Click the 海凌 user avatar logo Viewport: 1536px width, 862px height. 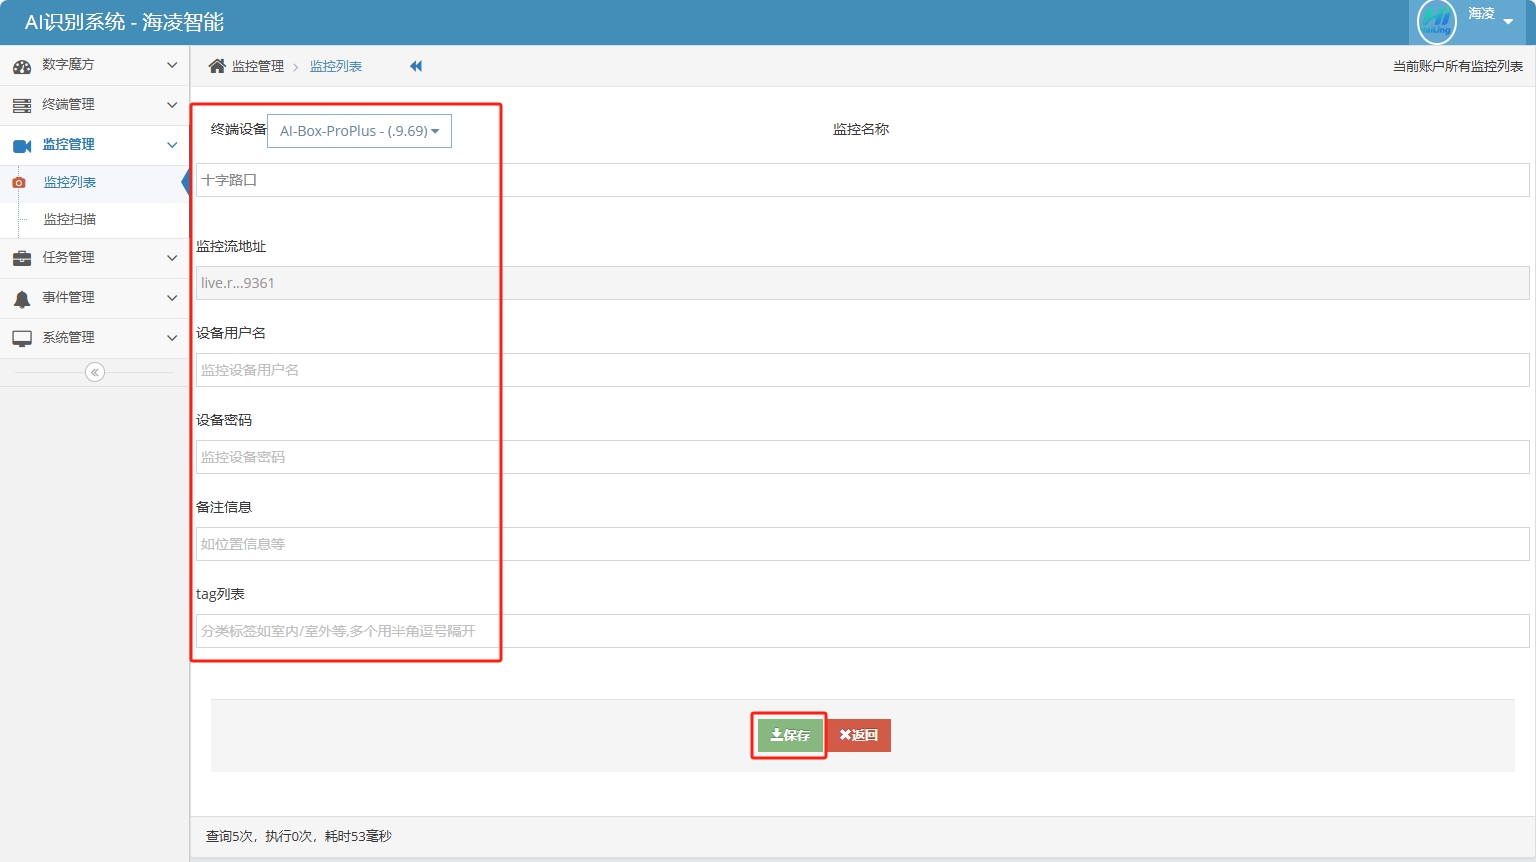(x=1437, y=20)
